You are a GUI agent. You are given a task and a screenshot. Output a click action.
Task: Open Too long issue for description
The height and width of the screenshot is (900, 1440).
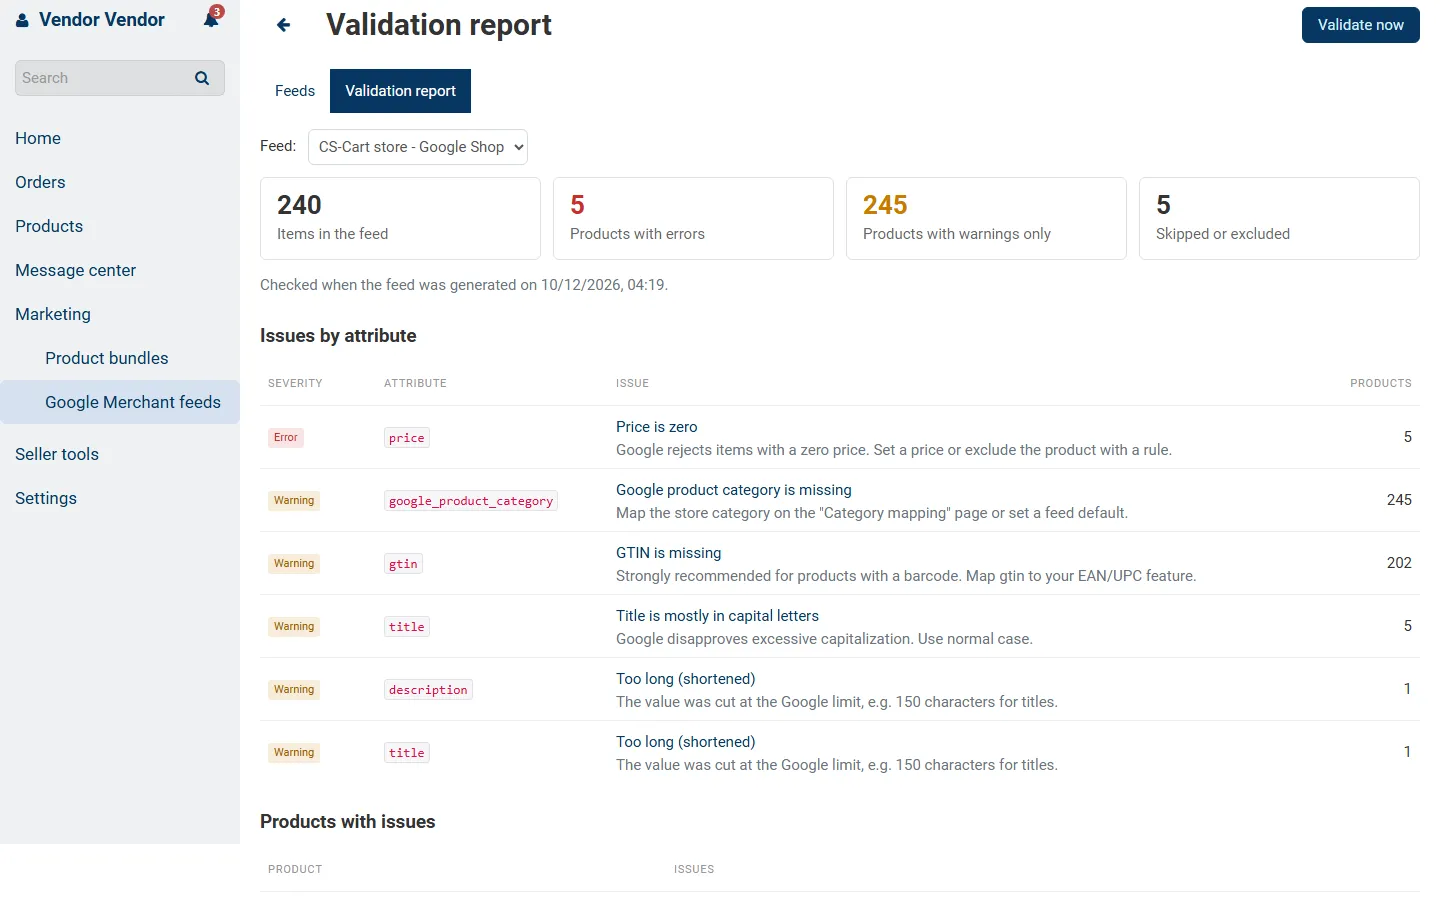pos(686,679)
